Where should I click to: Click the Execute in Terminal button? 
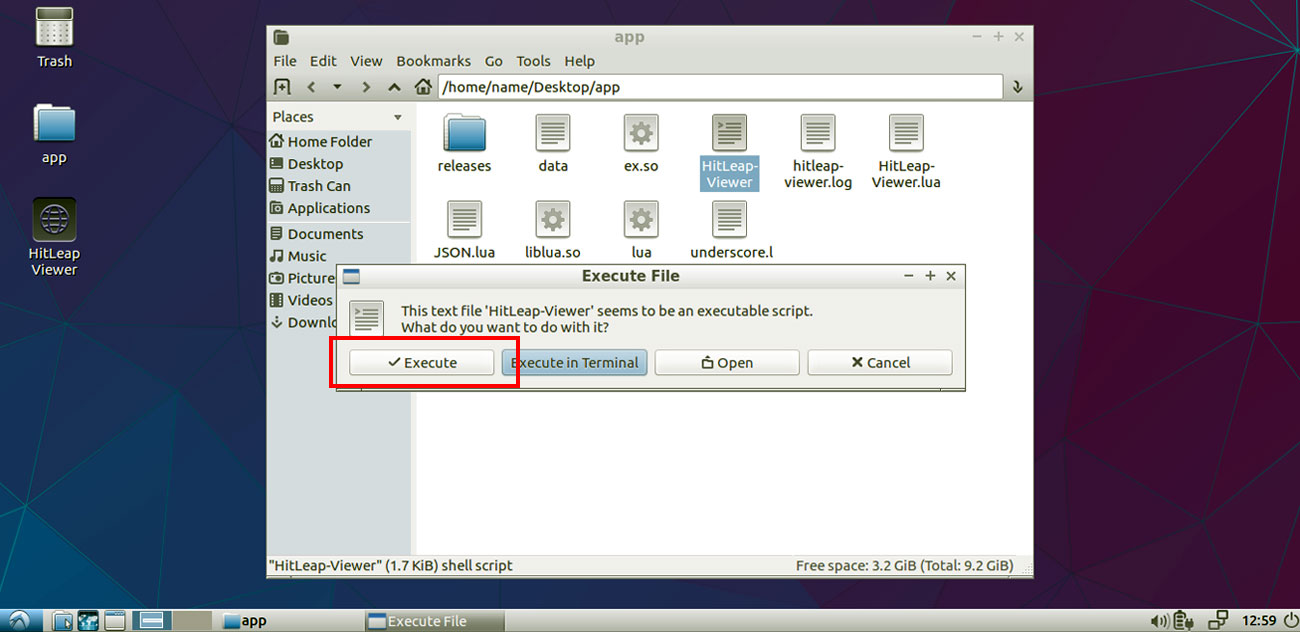point(575,362)
